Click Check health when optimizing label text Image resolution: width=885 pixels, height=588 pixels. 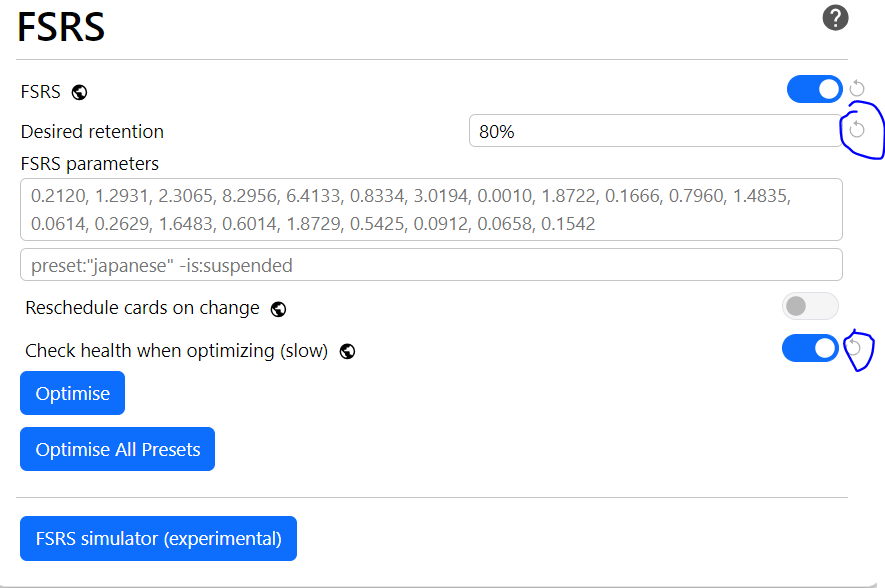point(176,351)
